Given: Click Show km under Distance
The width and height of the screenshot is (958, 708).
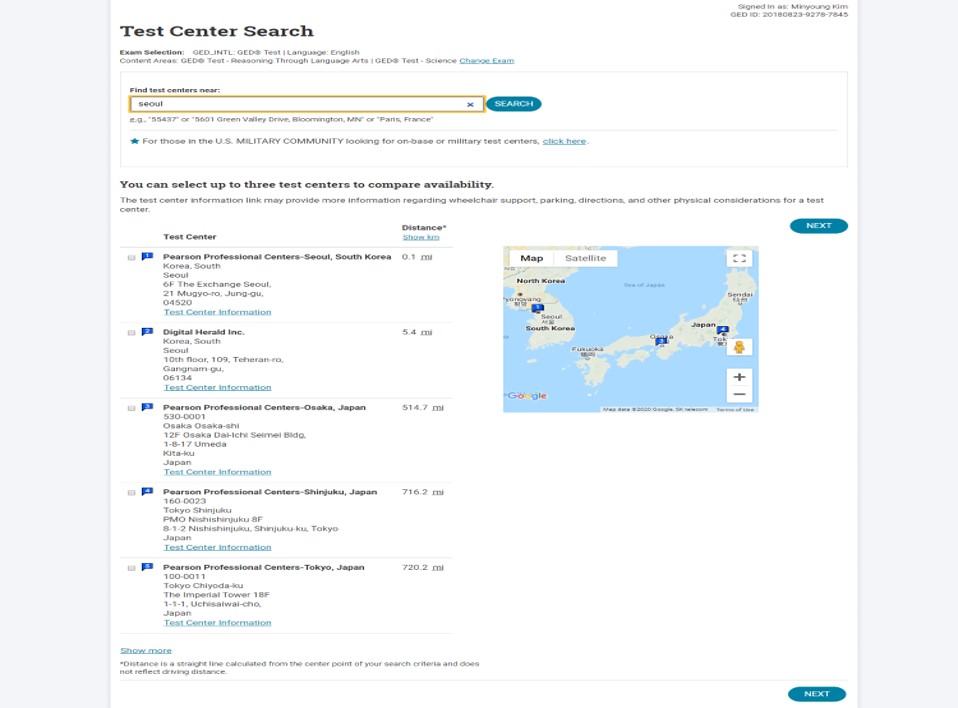Looking at the screenshot, I should tap(421, 237).
